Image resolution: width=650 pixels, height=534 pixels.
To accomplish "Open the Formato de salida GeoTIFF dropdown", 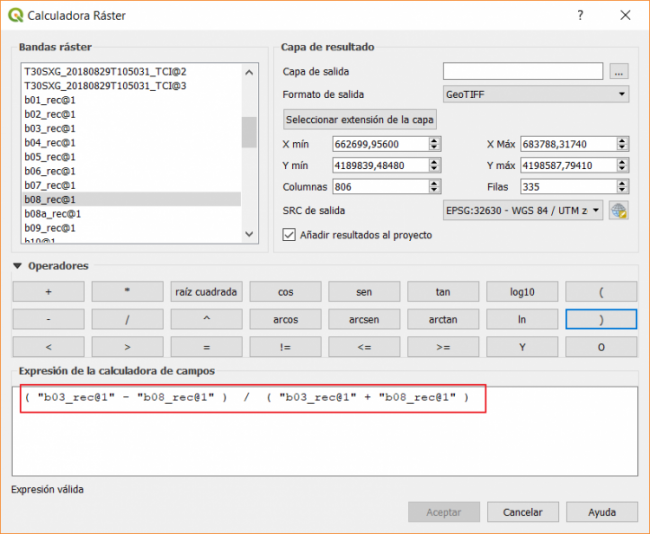I will pyautogui.click(x=536, y=95).
